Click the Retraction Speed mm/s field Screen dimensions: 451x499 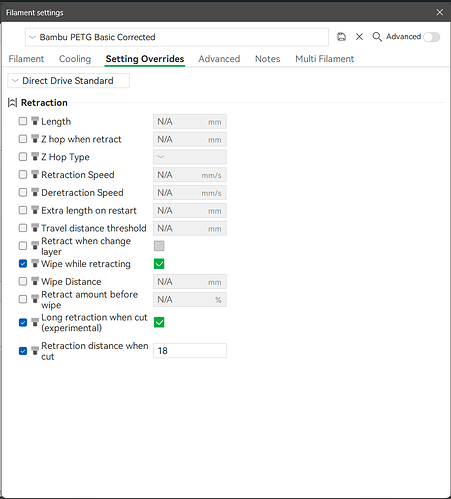190,175
